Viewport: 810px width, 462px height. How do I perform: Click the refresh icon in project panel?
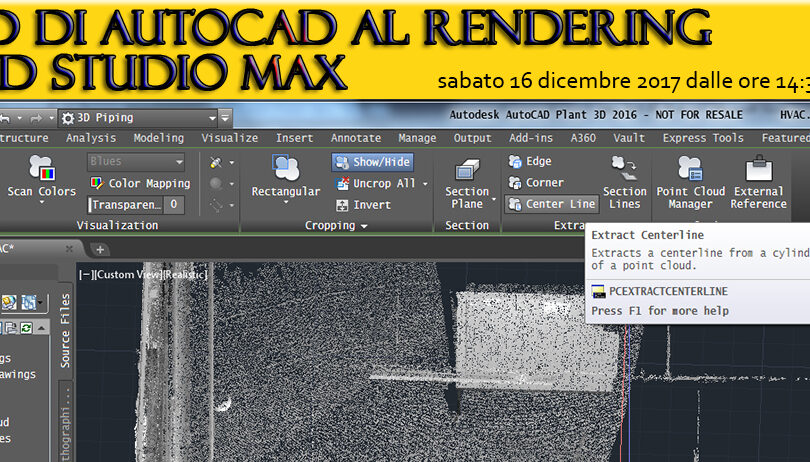pos(26,328)
